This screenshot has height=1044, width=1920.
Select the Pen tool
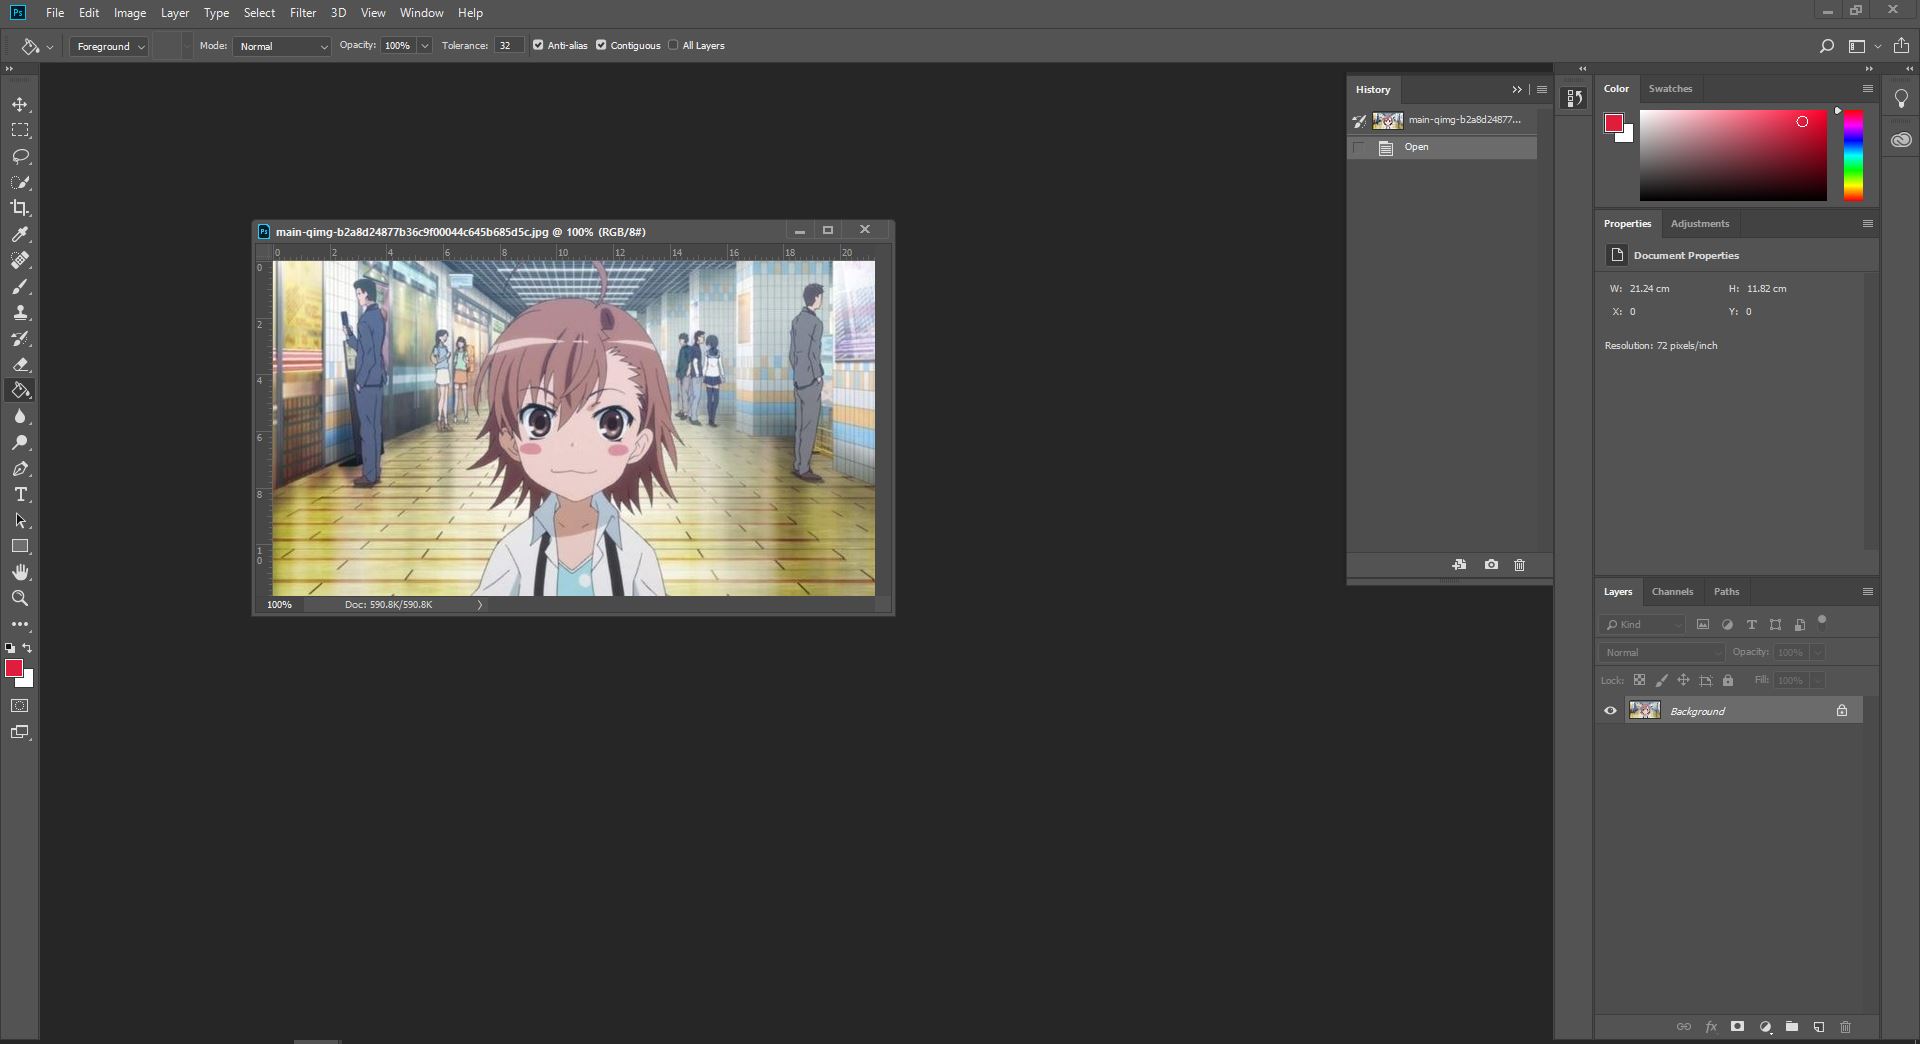point(20,469)
